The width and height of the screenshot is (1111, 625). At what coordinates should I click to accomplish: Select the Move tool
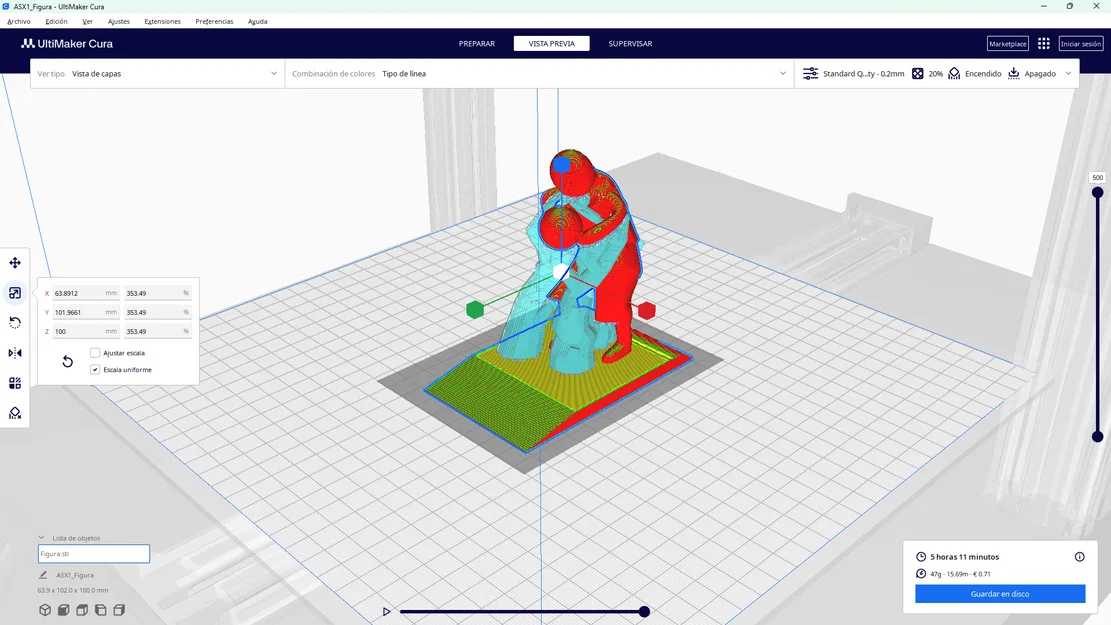[14, 262]
